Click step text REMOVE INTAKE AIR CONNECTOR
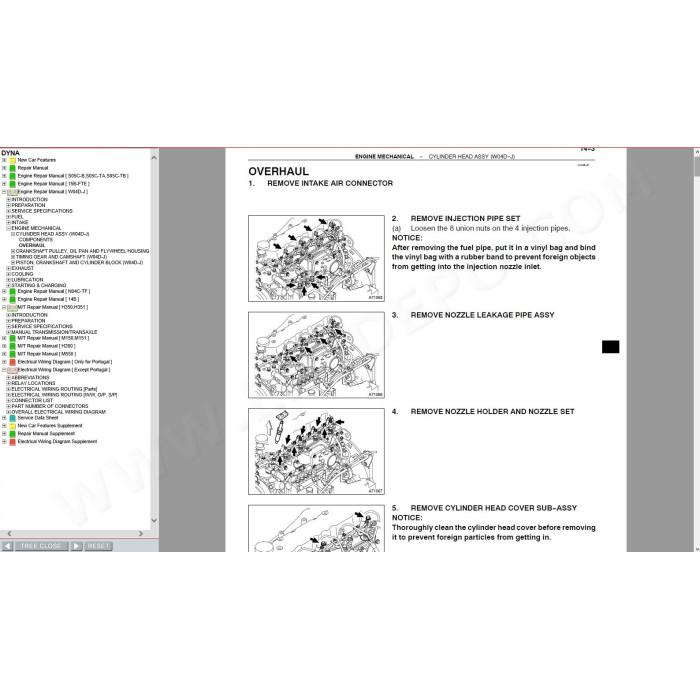 (330, 183)
